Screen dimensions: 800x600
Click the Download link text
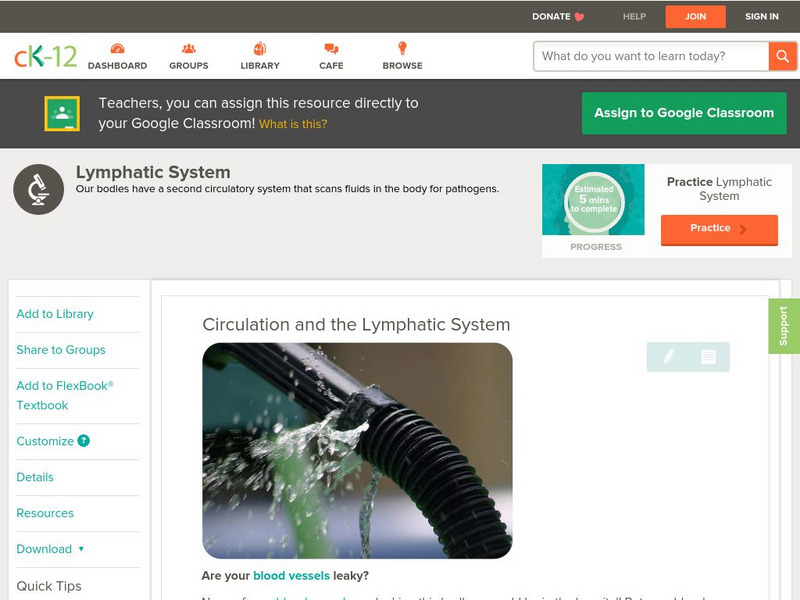tap(44, 549)
